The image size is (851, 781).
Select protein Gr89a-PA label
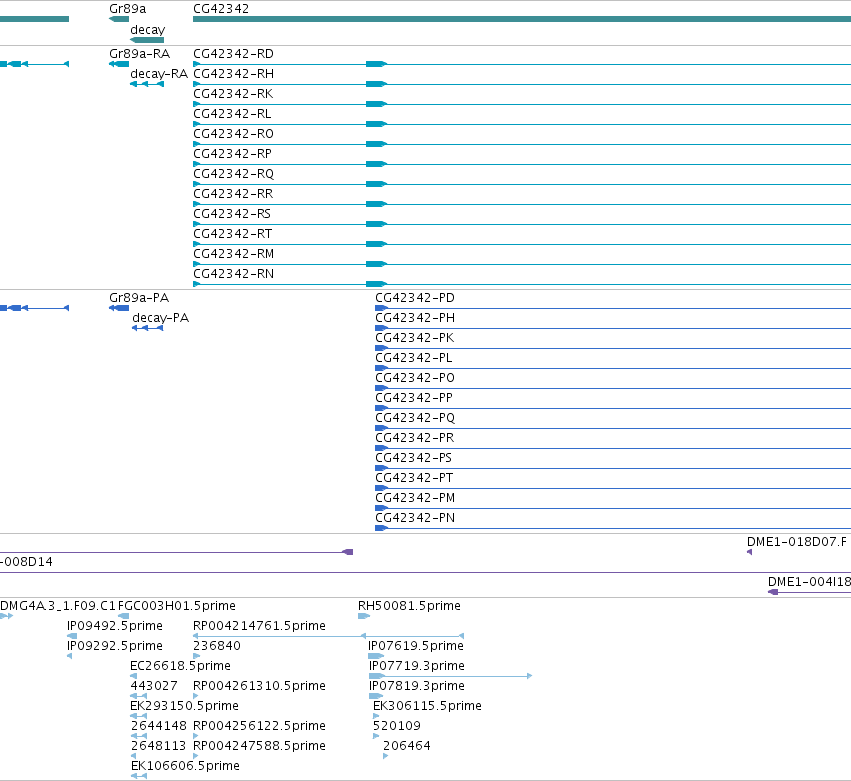click(139, 298)
